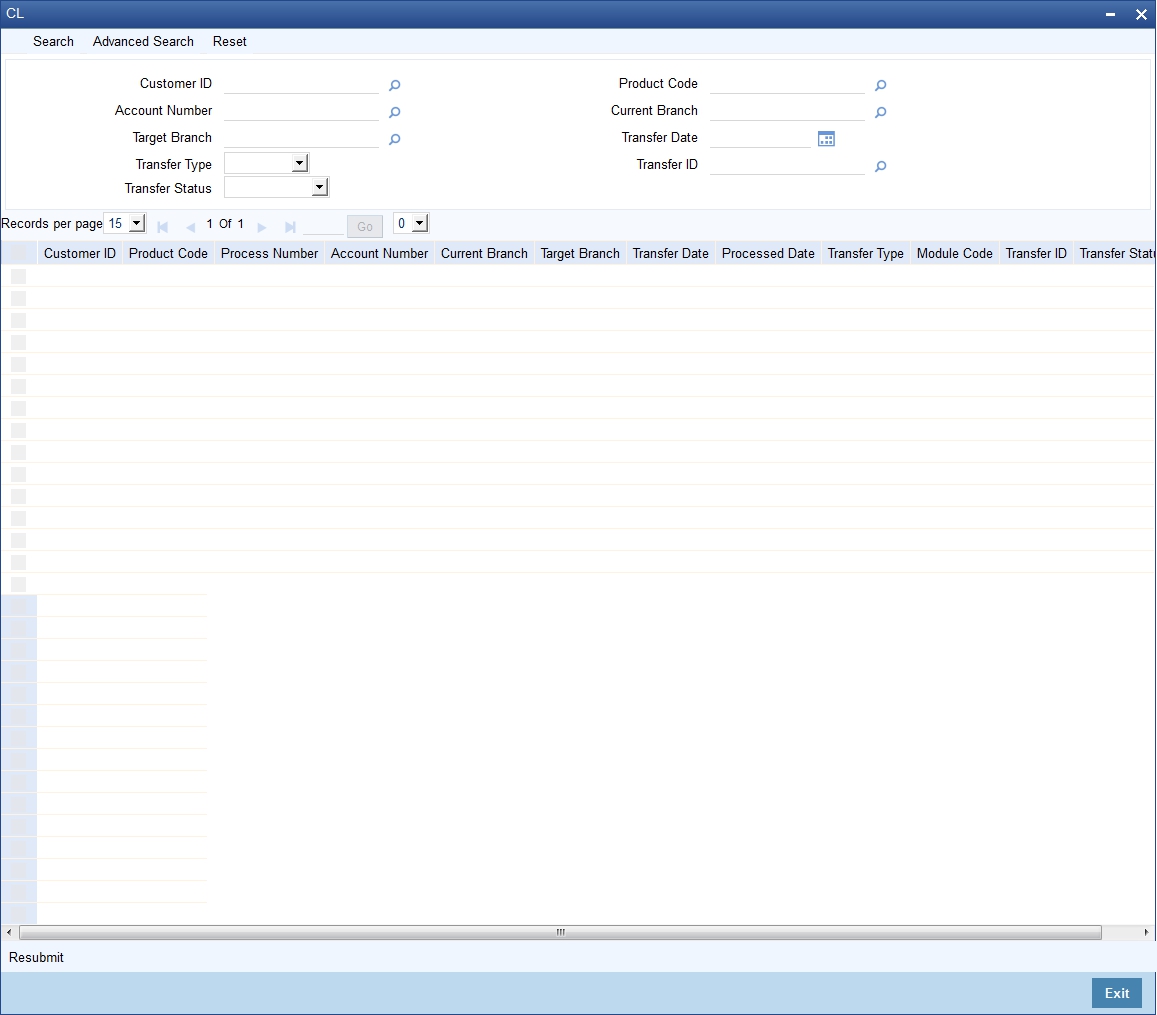This screenshot has height=1015, width=1157.
Task: Tick the second row checkbox in results
Action: click(x=18, y=298)
